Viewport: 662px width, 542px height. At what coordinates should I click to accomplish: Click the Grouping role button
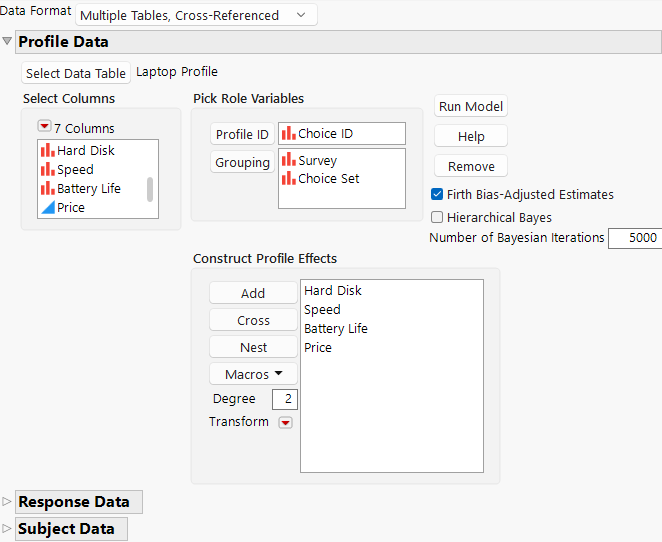click(242, 162)
